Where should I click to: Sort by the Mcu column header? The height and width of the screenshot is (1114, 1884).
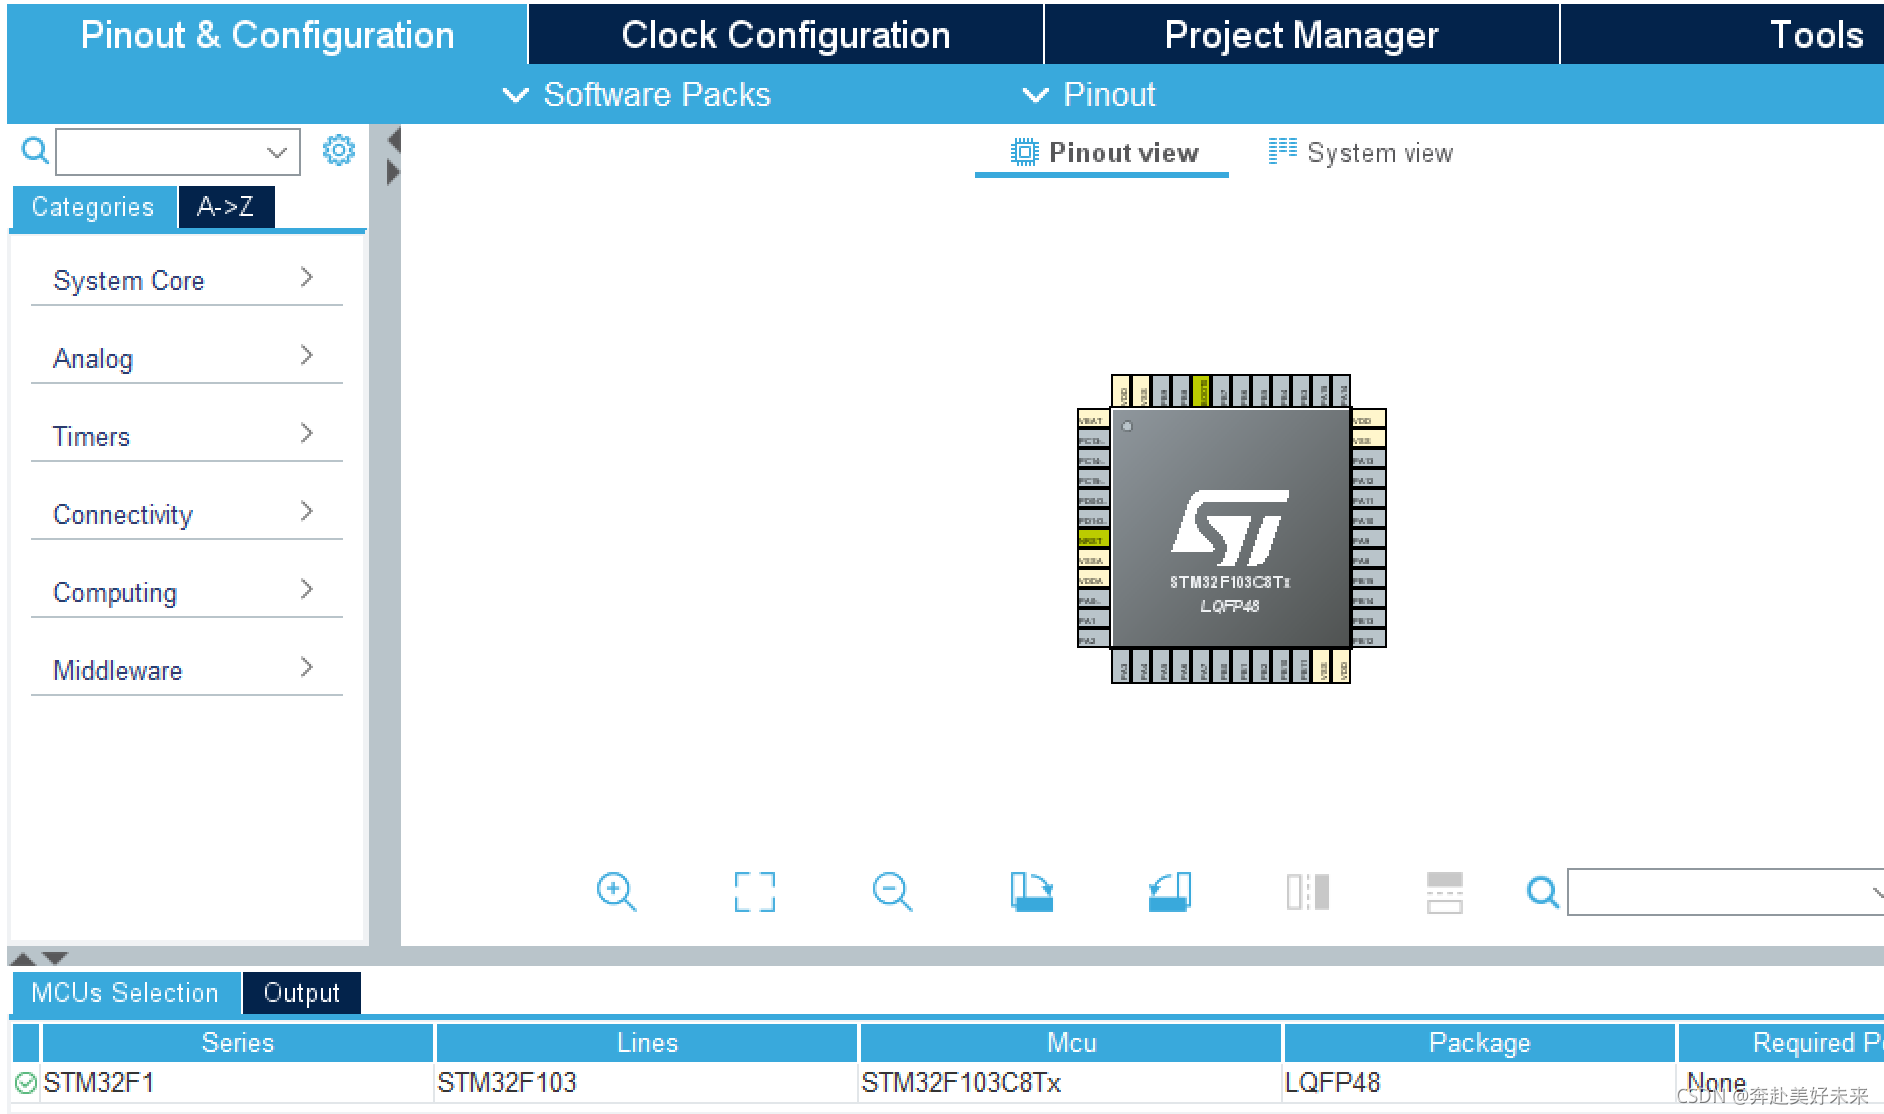1071,1043
